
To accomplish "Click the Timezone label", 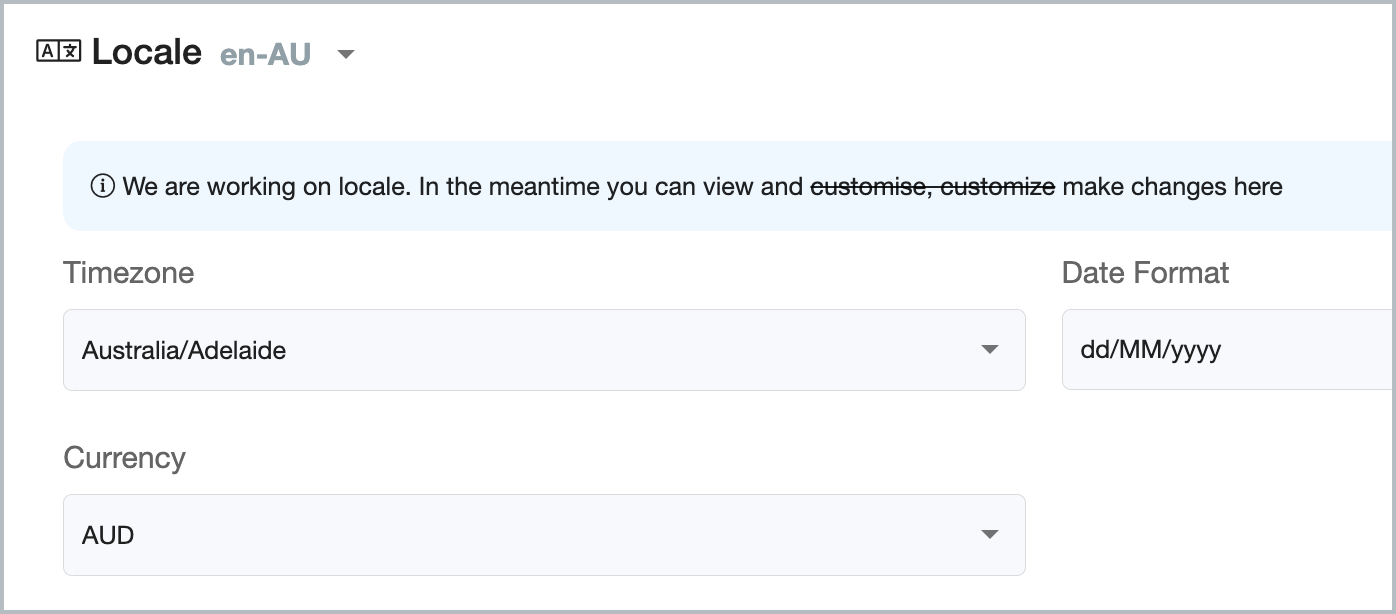I will click(x=128, y=272).
